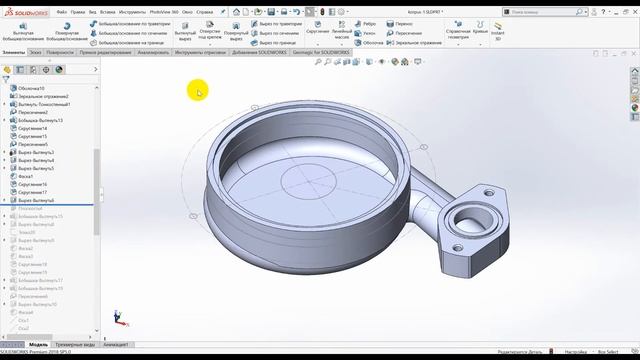This screenshot has height=360, width=640.
Task: Expand the Вырез-Вытянуть5 feature
Action: coord(4,168)
